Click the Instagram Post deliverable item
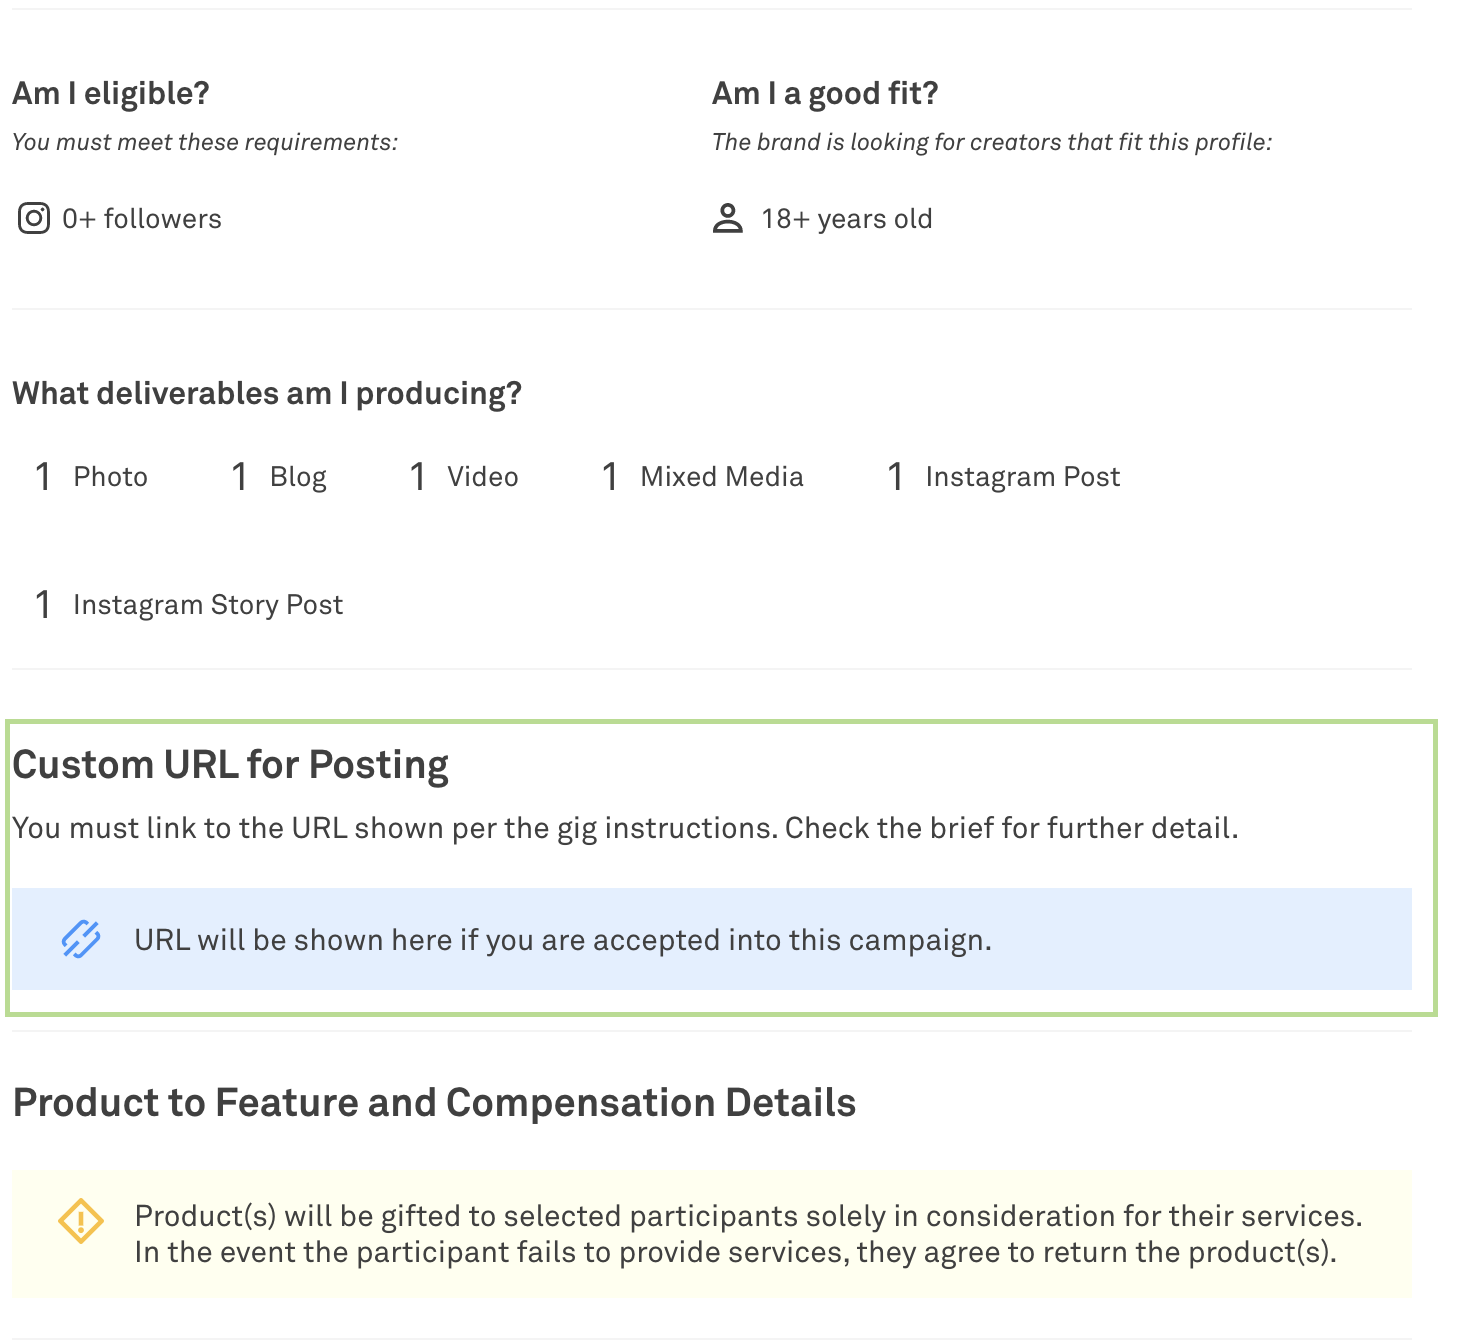Image resolution: width=1464 pixels, height=1340 pixels. pos(1022,476)
